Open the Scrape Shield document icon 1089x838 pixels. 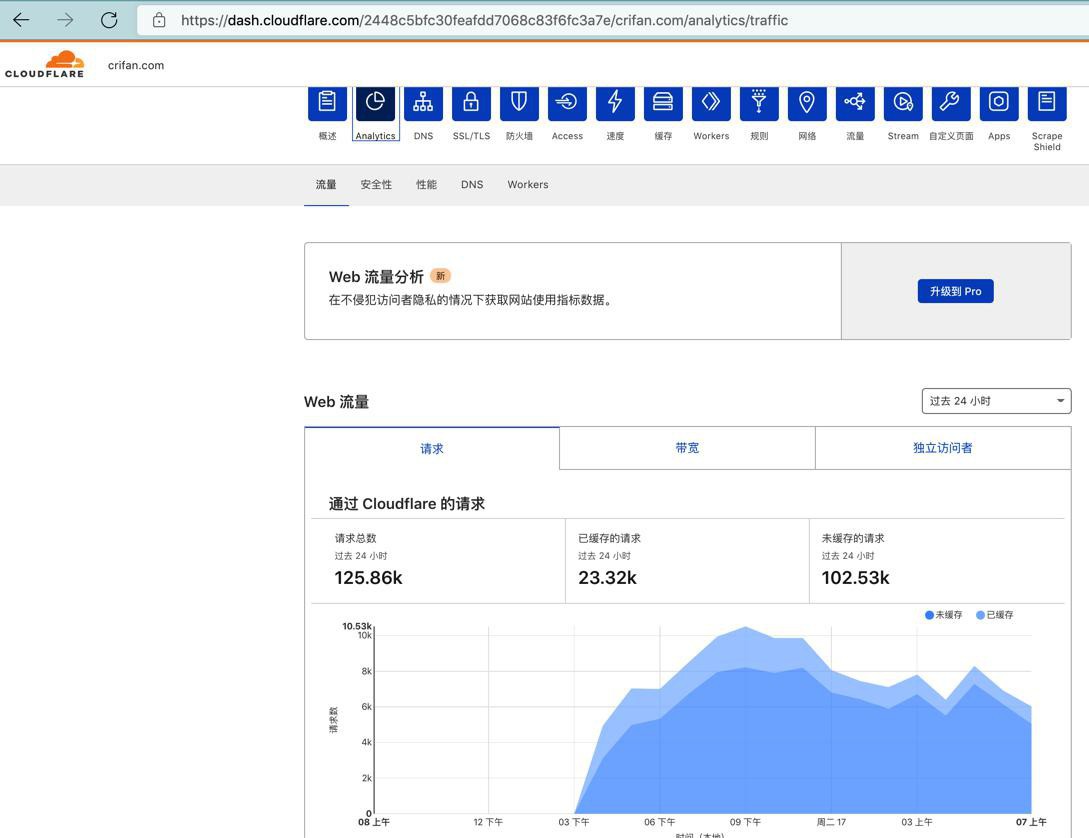pos(1047,103)
